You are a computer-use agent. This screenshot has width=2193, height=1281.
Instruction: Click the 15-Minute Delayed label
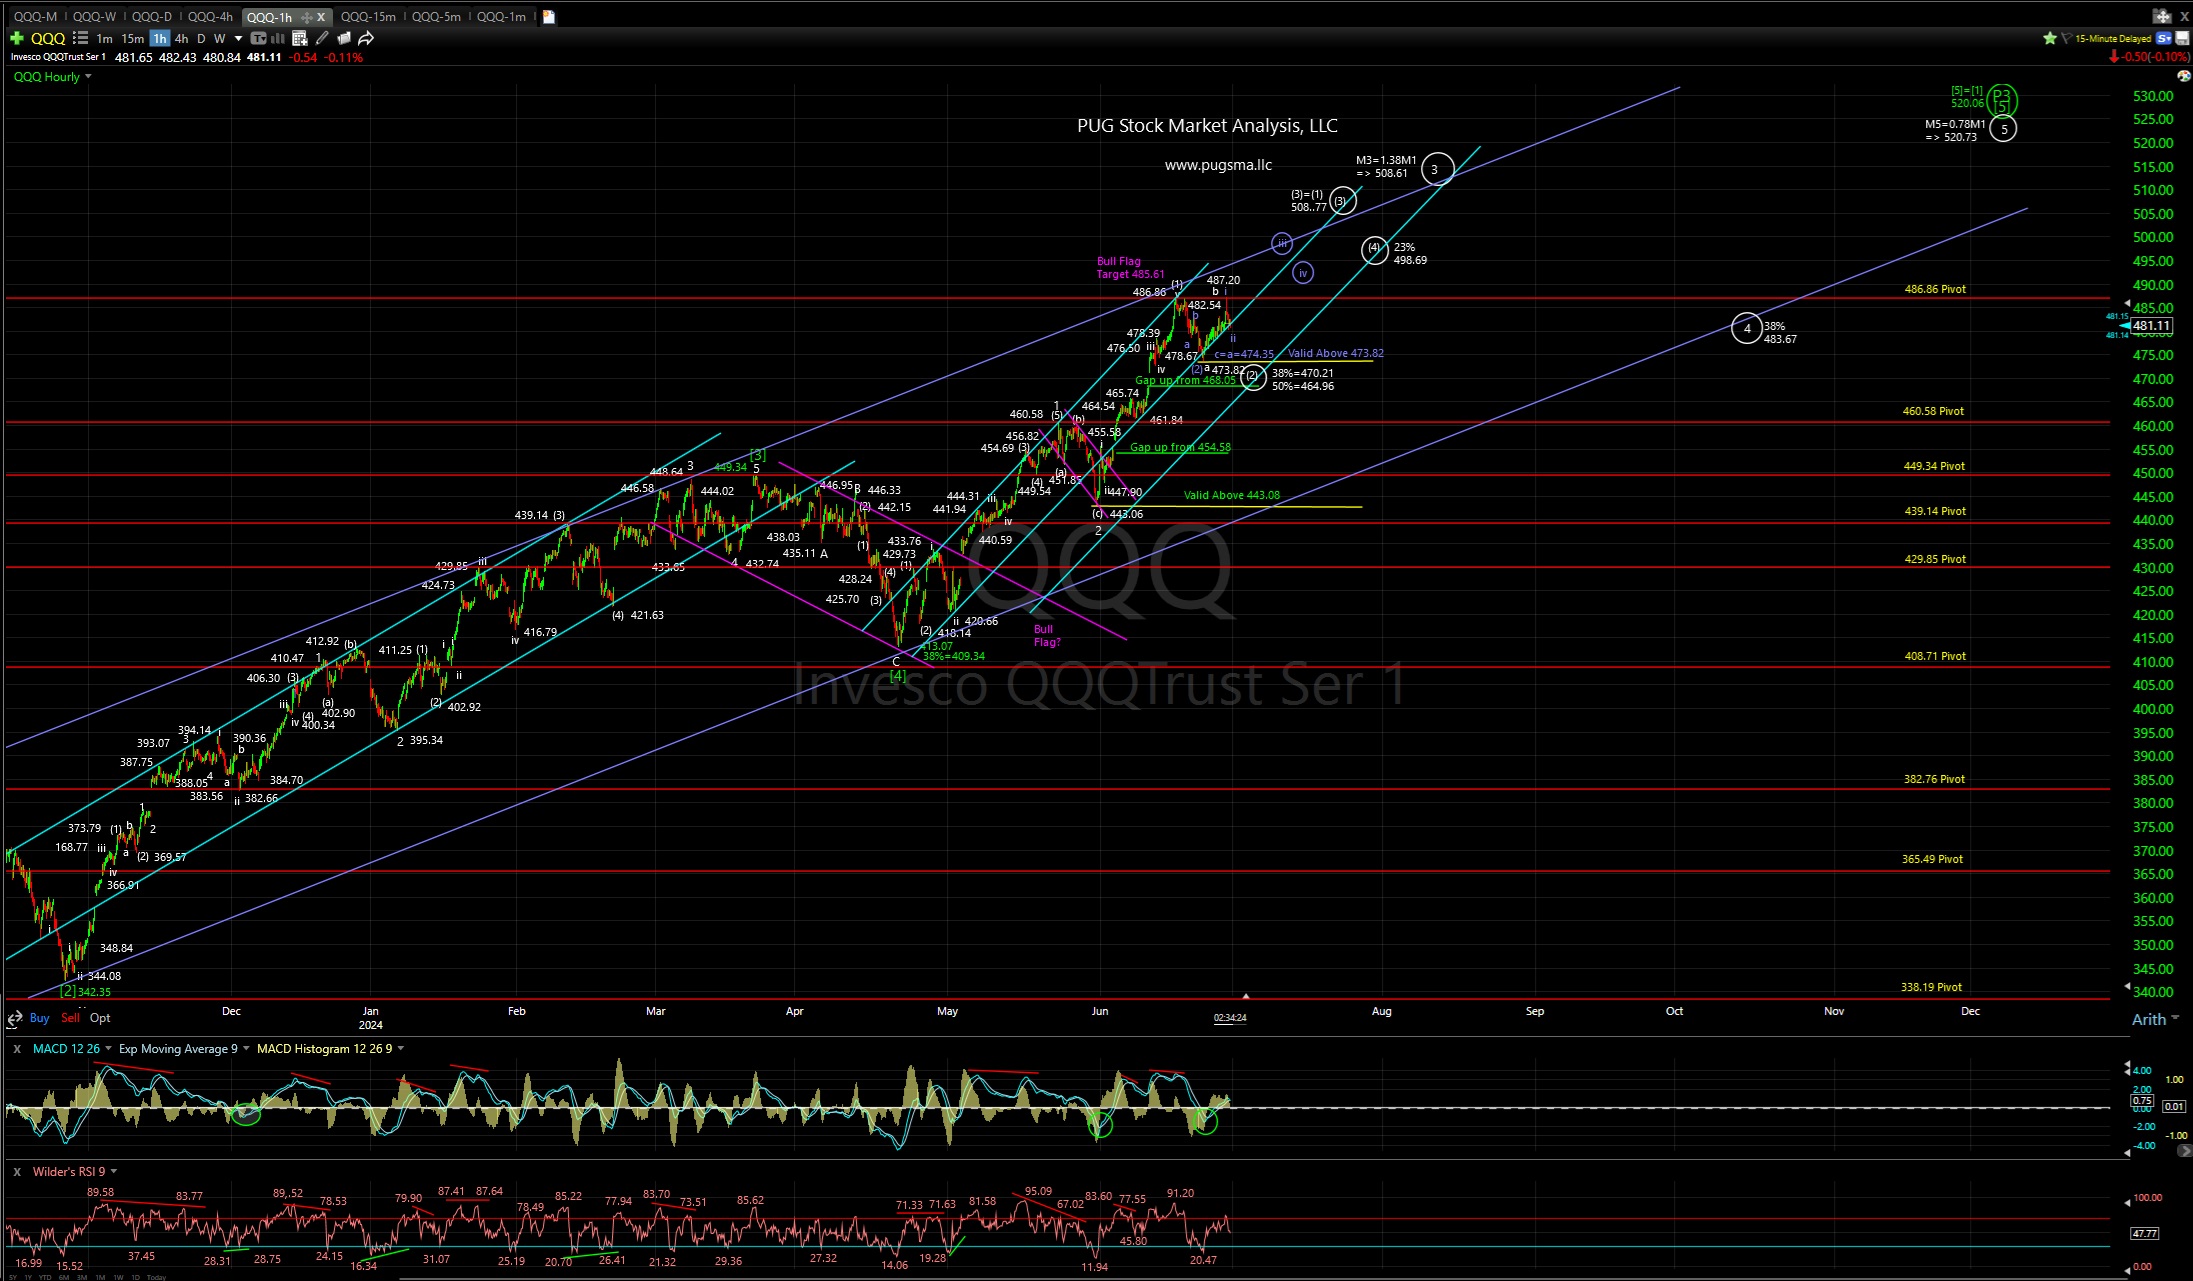tap(2113, 38)
